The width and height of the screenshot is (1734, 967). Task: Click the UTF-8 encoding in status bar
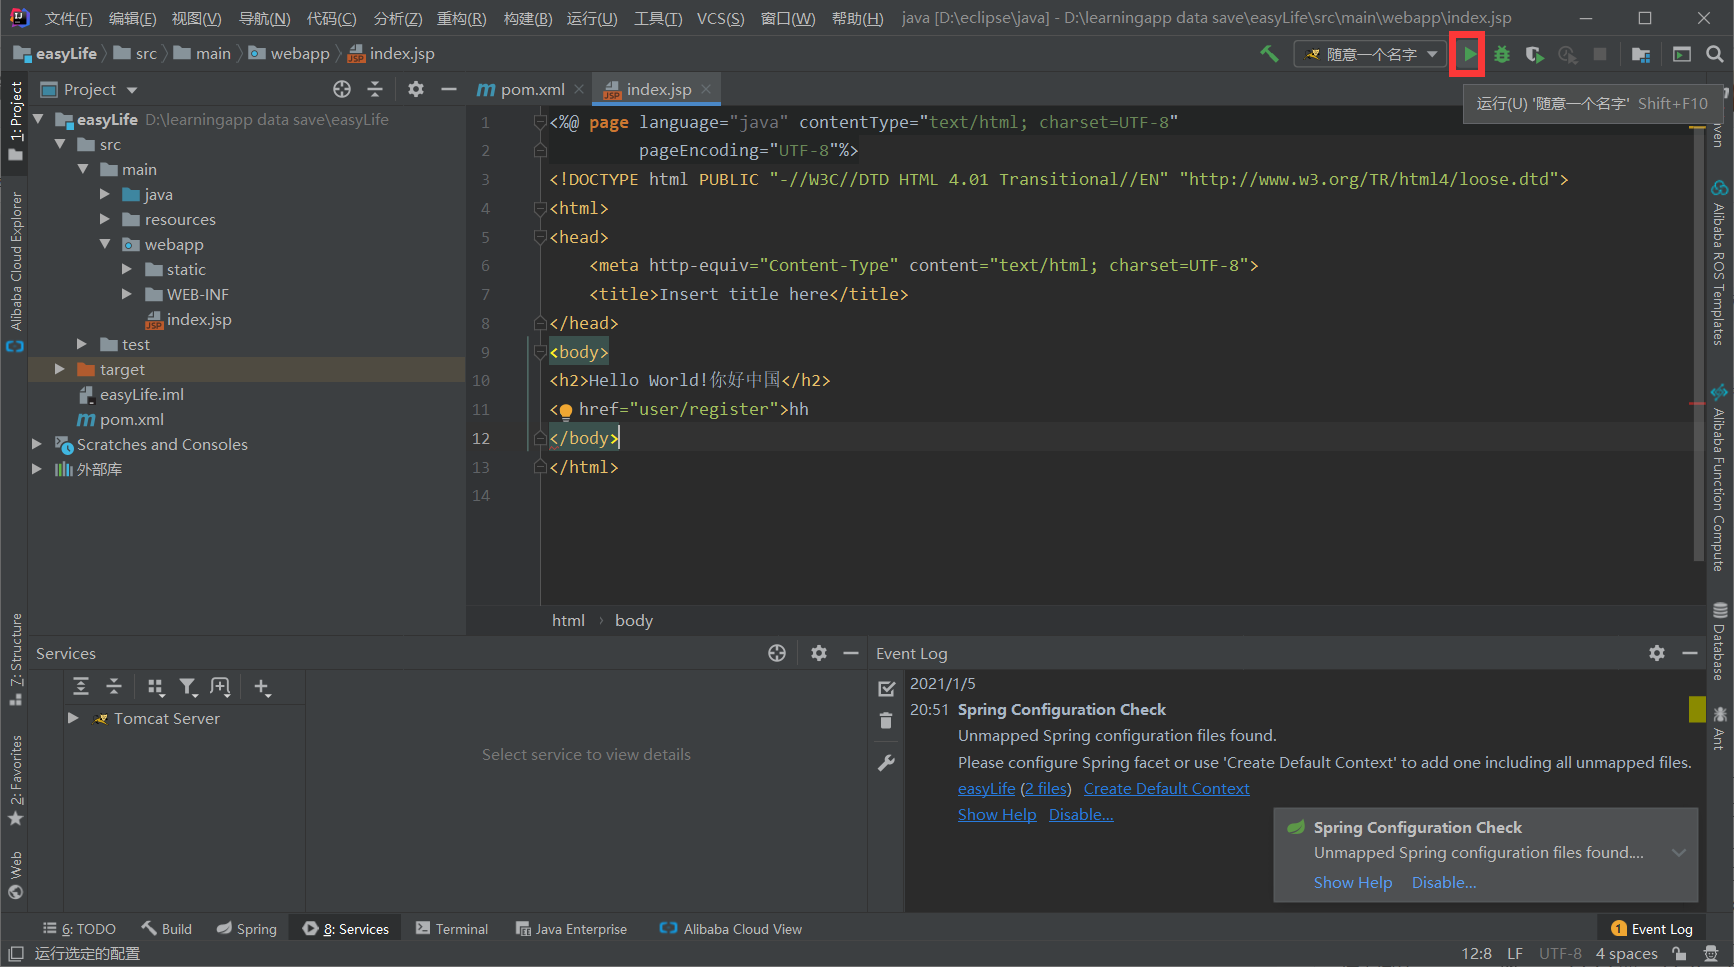(x=1560, y=954)
